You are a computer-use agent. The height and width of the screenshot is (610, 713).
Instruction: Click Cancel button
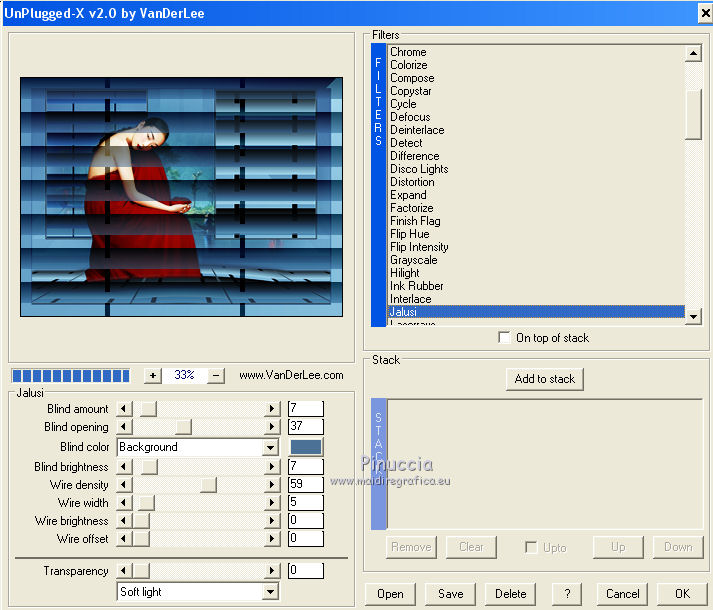pos(622,594)
